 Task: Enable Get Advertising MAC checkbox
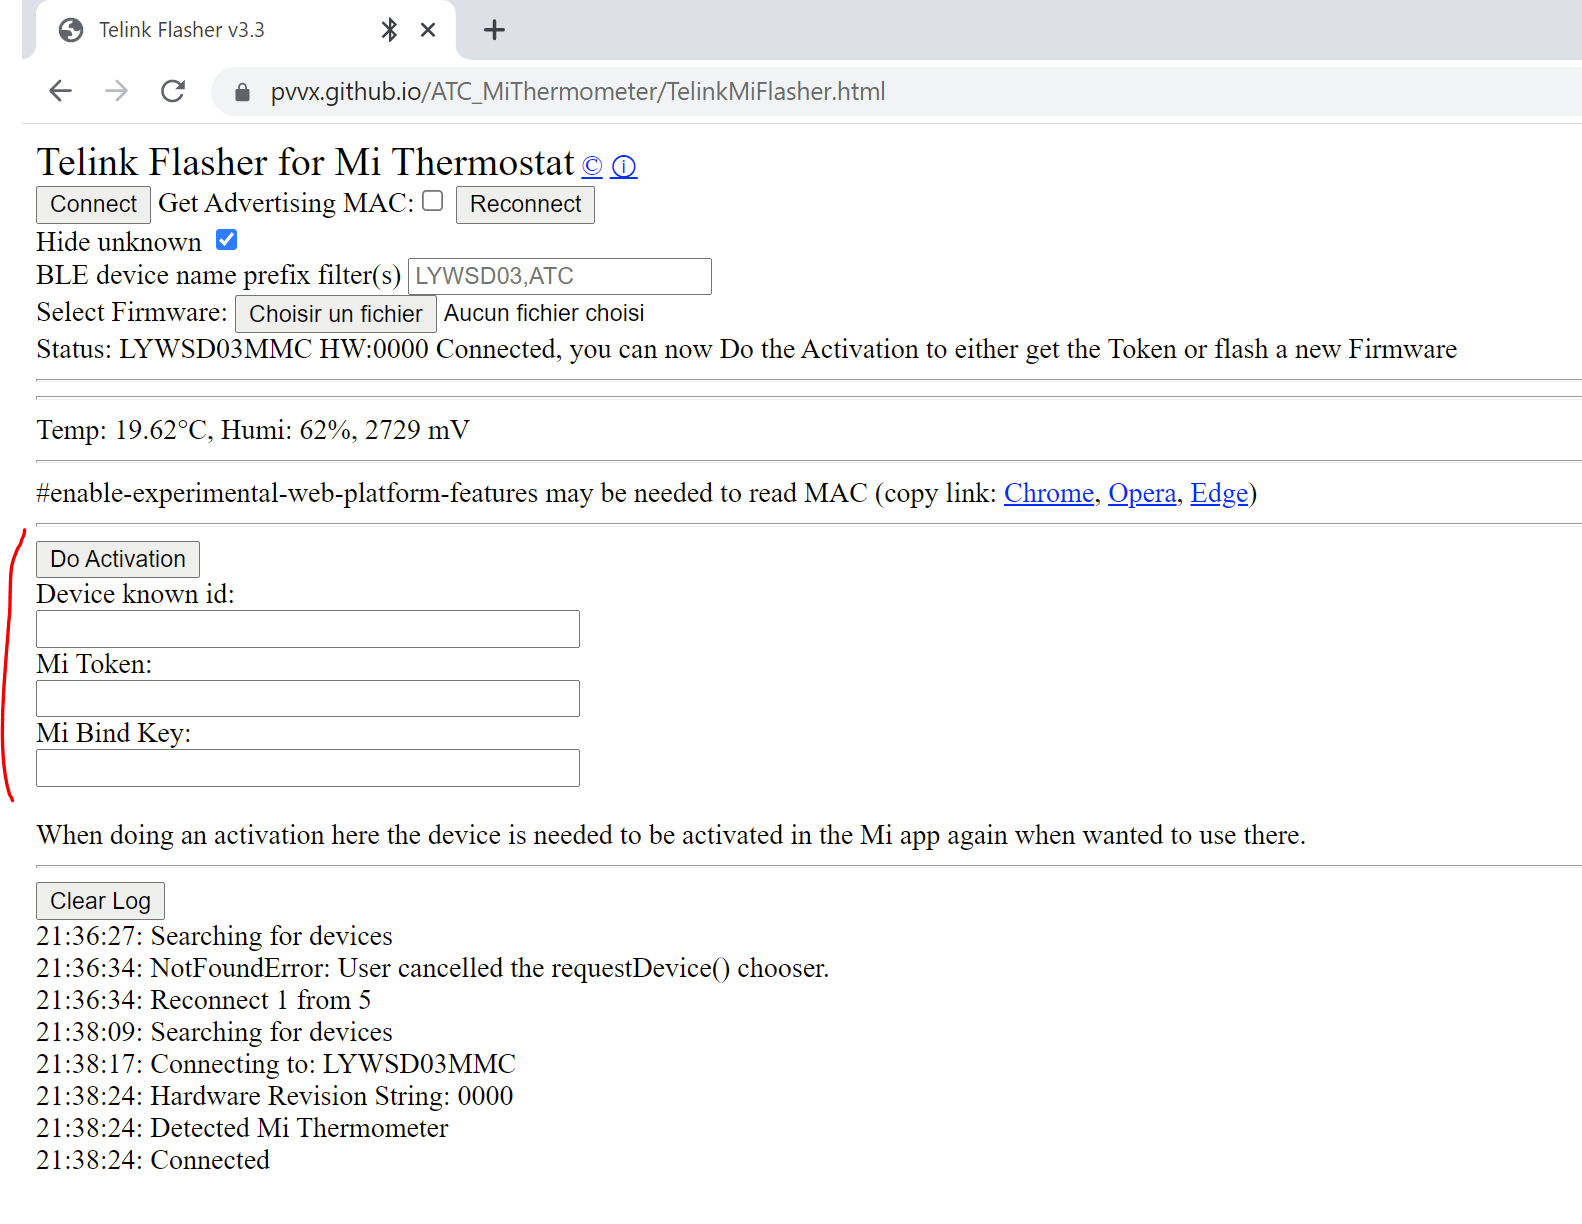pos(432,201)
